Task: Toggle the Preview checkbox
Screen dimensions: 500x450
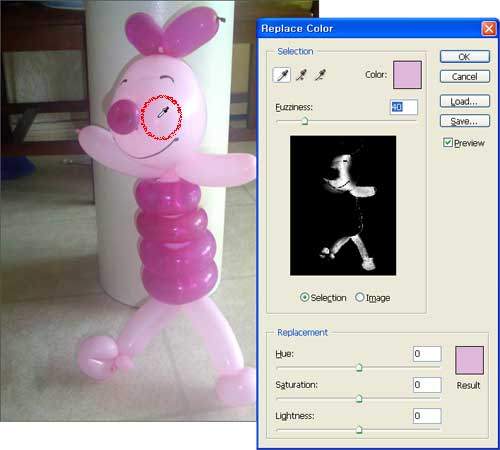Action: pos(447,143)
